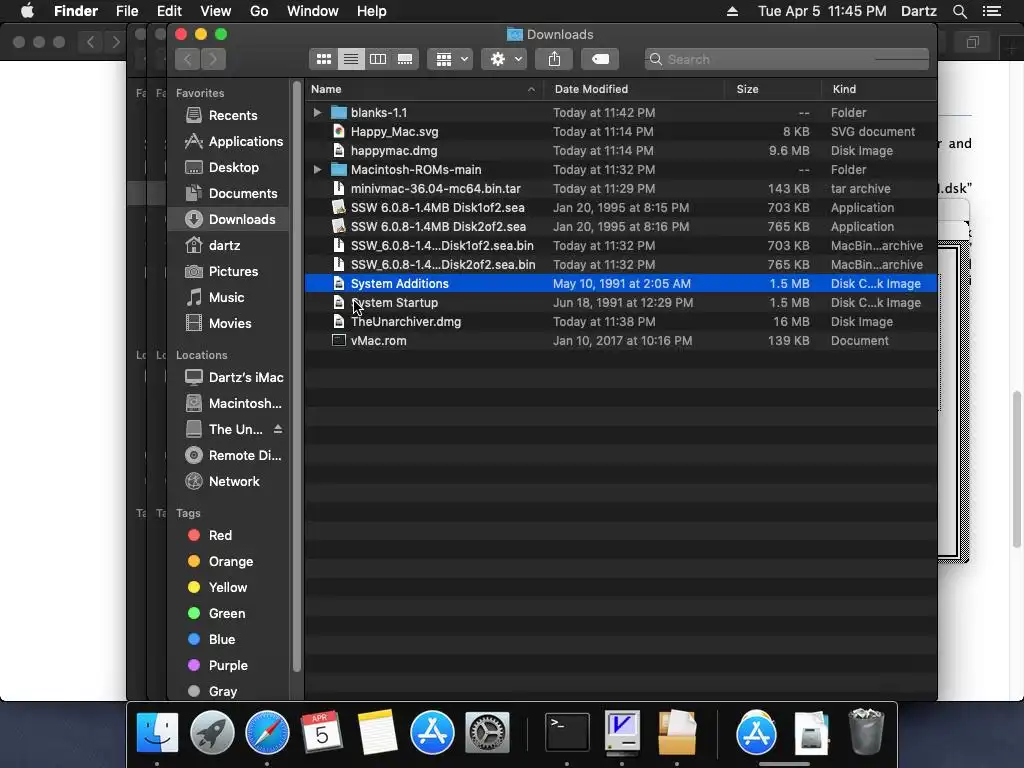Click the Edit Tags toolbar button
This screenshot has width=1024, height=768.
click(x=600, y=59)
